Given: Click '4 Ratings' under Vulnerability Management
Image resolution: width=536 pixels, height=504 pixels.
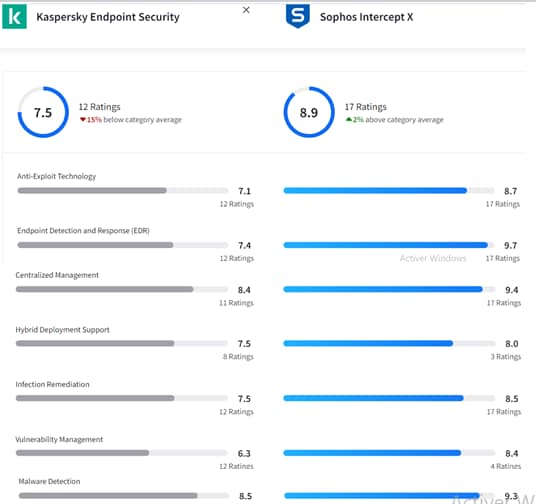Looking at the screenshot, I should pos(506,466).
